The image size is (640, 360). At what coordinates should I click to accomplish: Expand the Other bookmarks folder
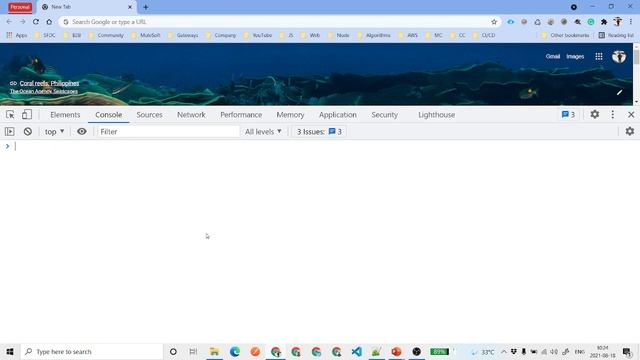[x=565, y=36]
